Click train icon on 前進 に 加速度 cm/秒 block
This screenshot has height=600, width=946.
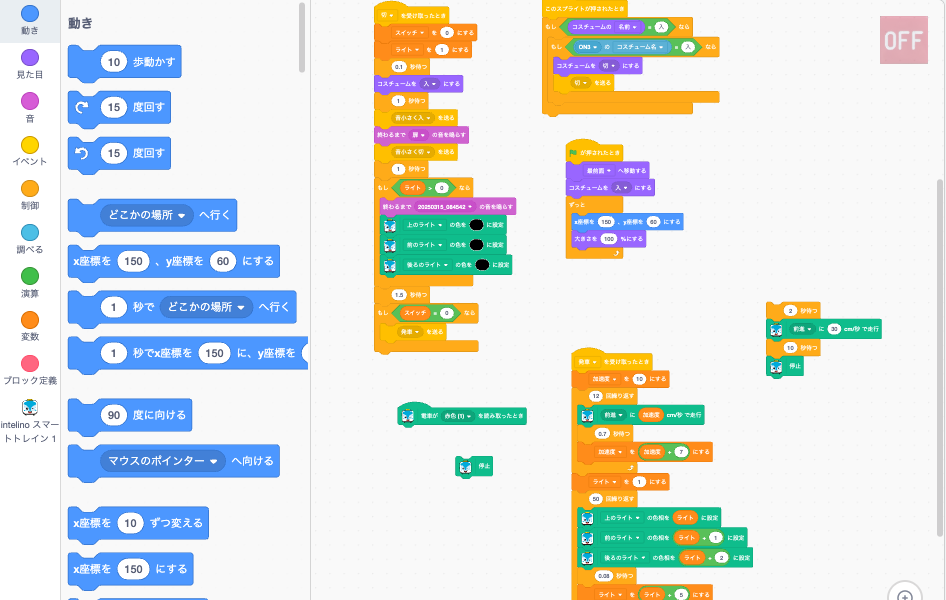[x=587, y=415]
